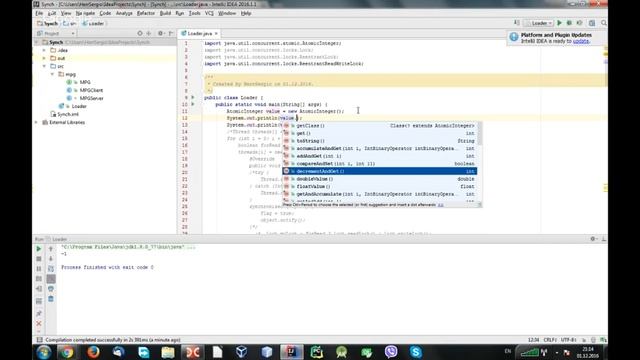This screenshot has width=640, height=360.
Task: Pin the Loader Run tab
Action: click(39, 313)
